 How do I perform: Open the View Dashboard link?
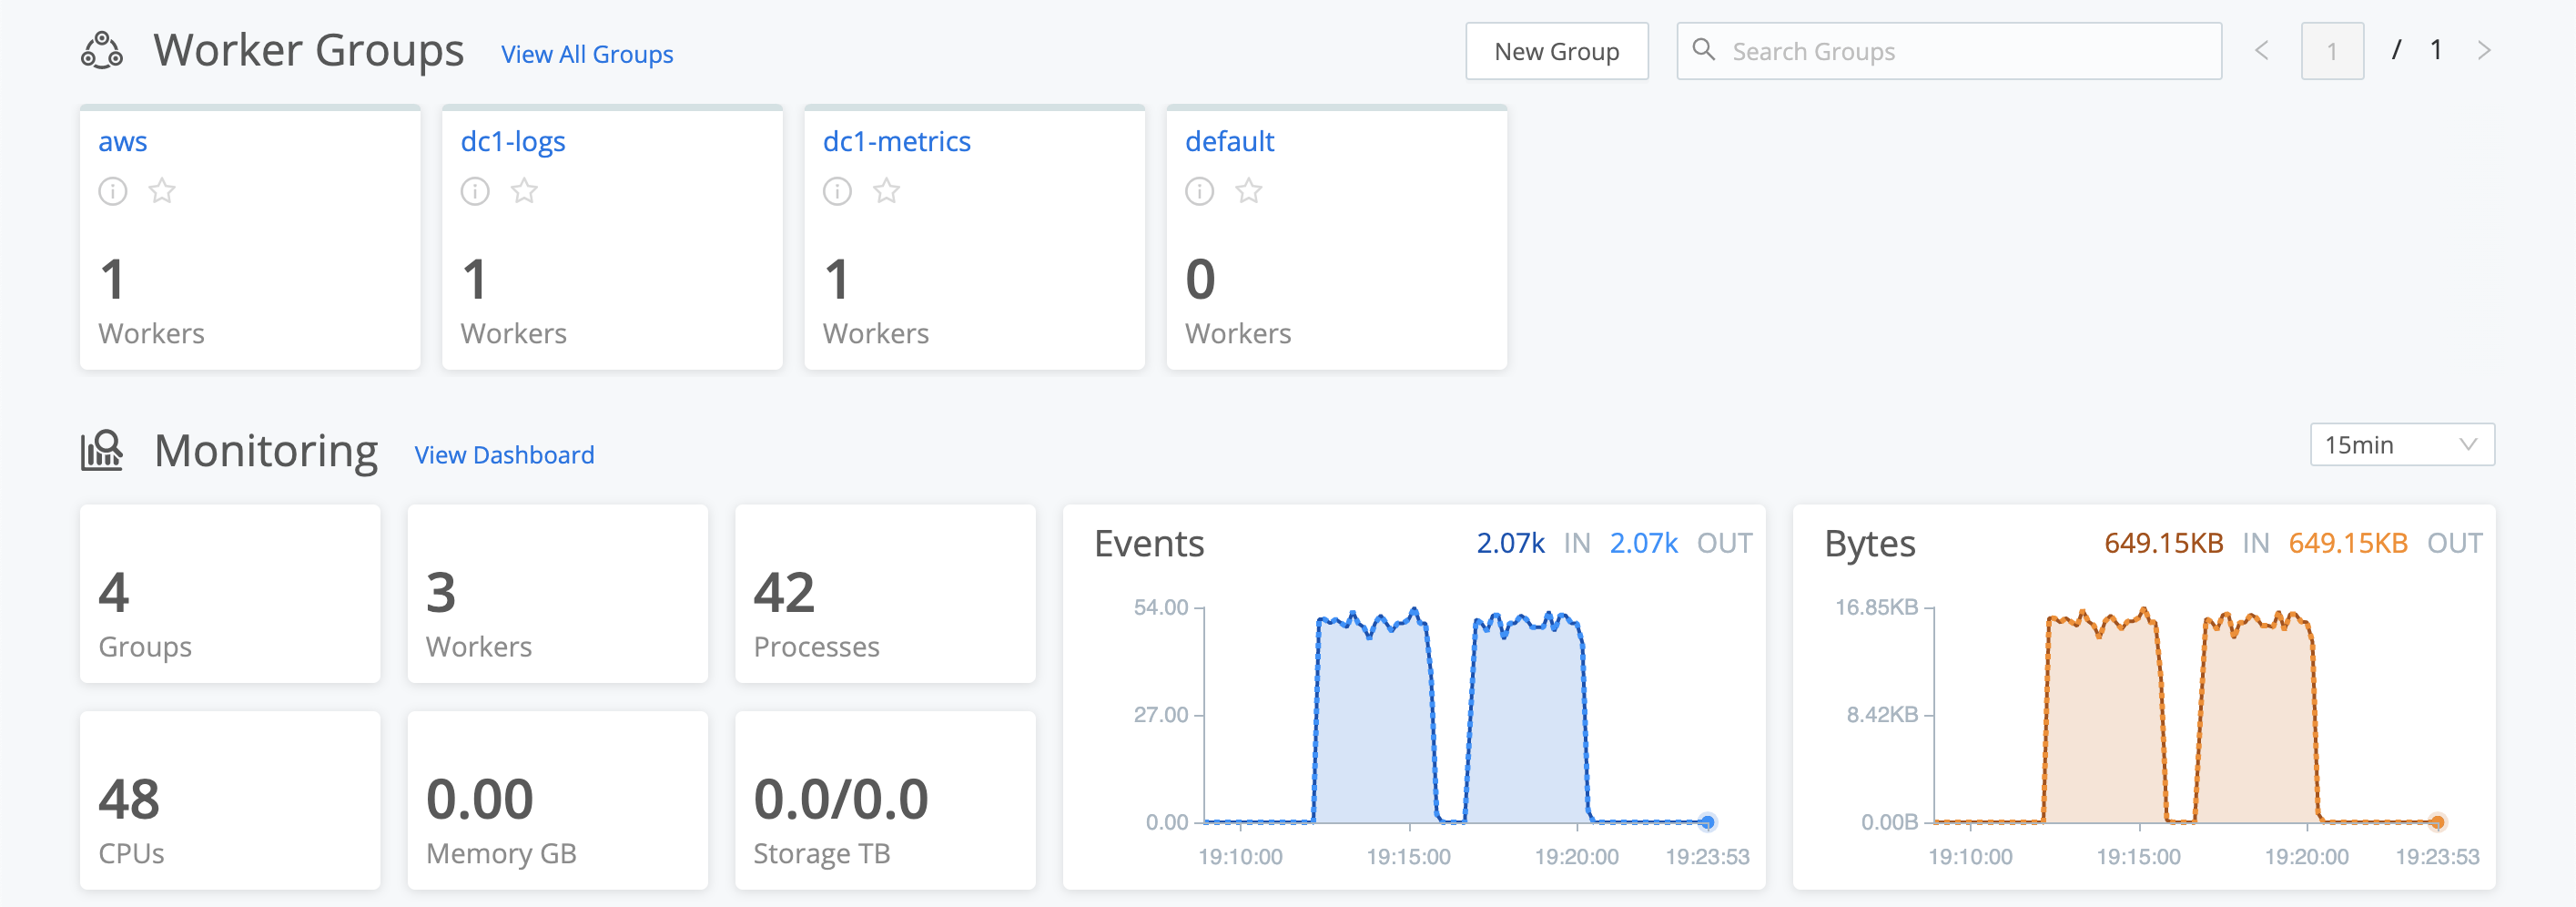point(504,455)
